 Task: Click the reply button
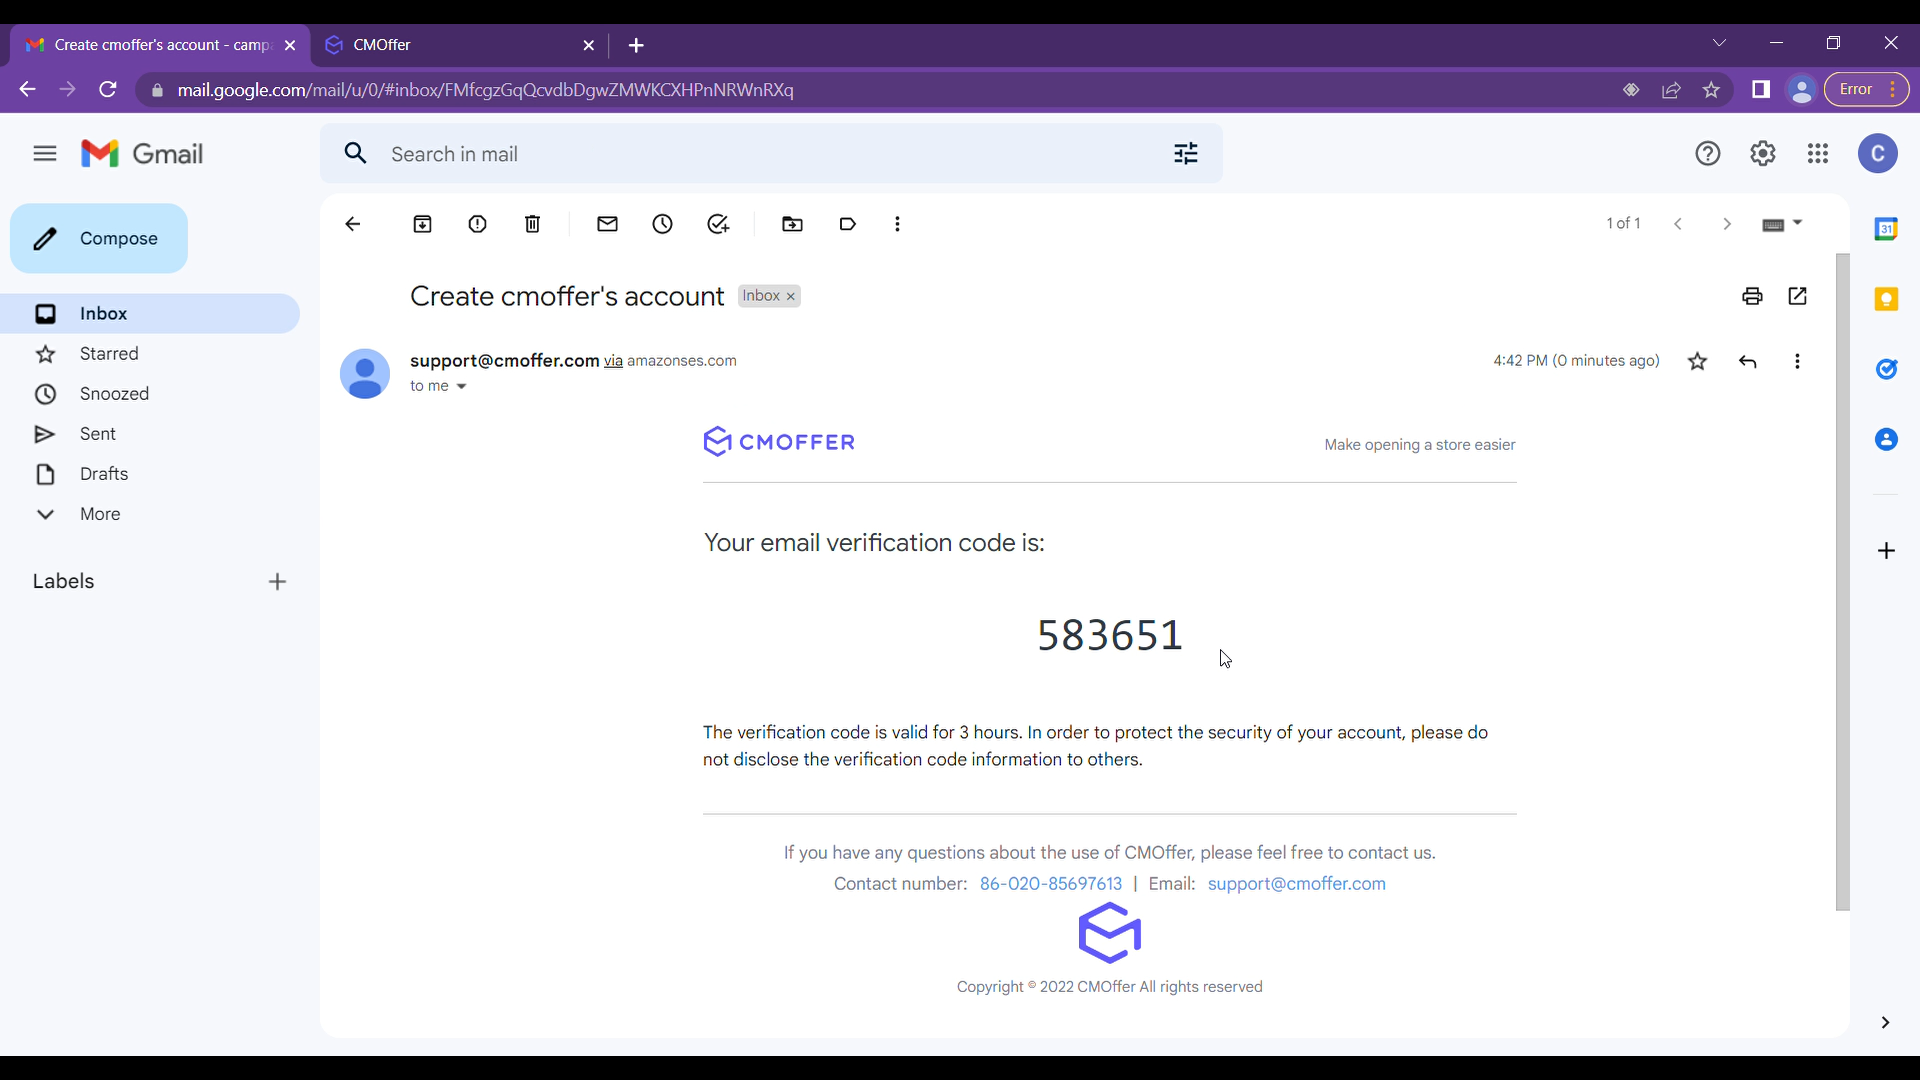point(1746,360)
